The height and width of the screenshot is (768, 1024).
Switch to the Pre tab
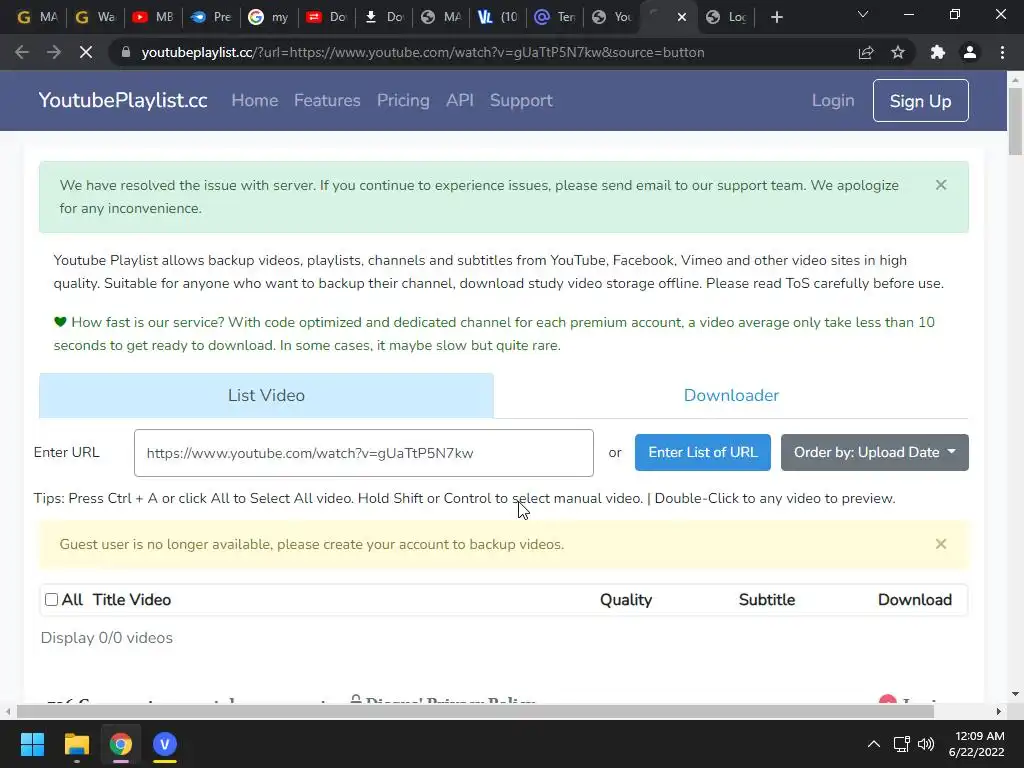point(210,17)
